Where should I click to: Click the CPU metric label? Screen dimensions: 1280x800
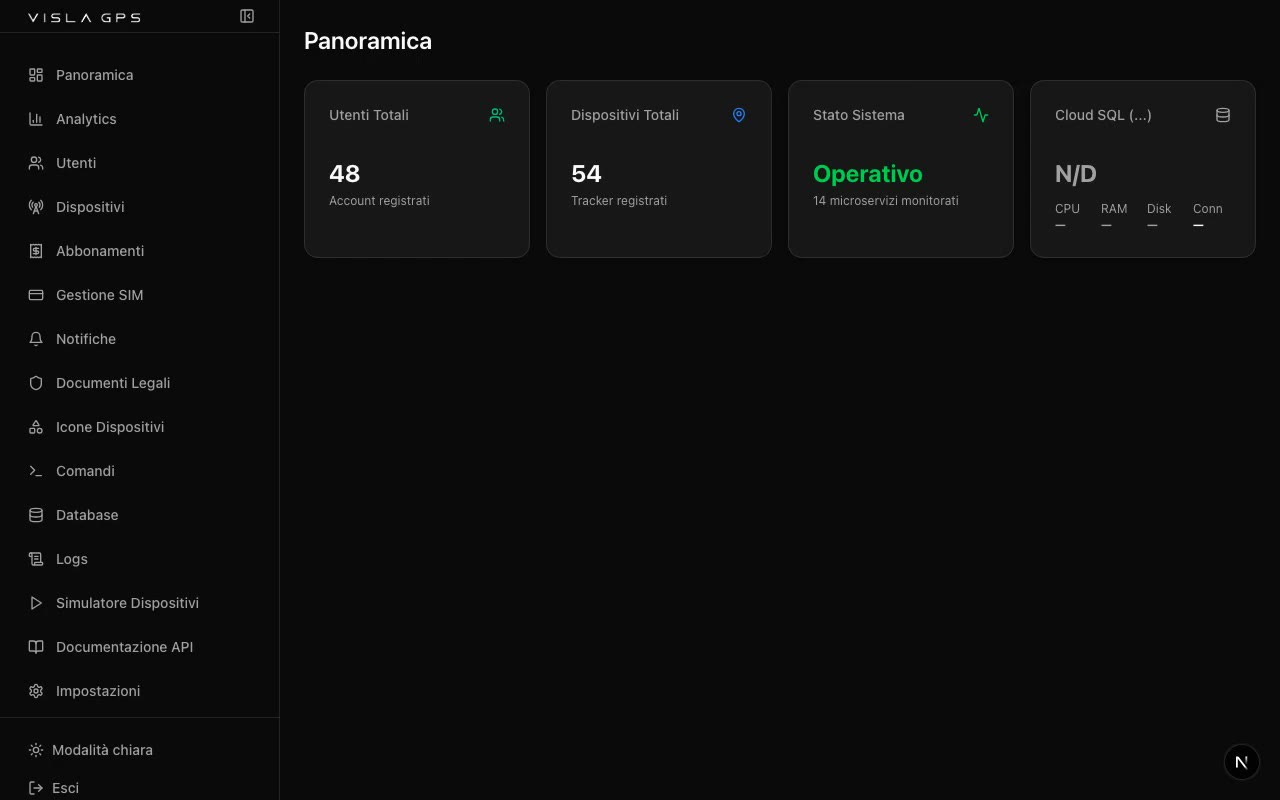pos(1067,209)
